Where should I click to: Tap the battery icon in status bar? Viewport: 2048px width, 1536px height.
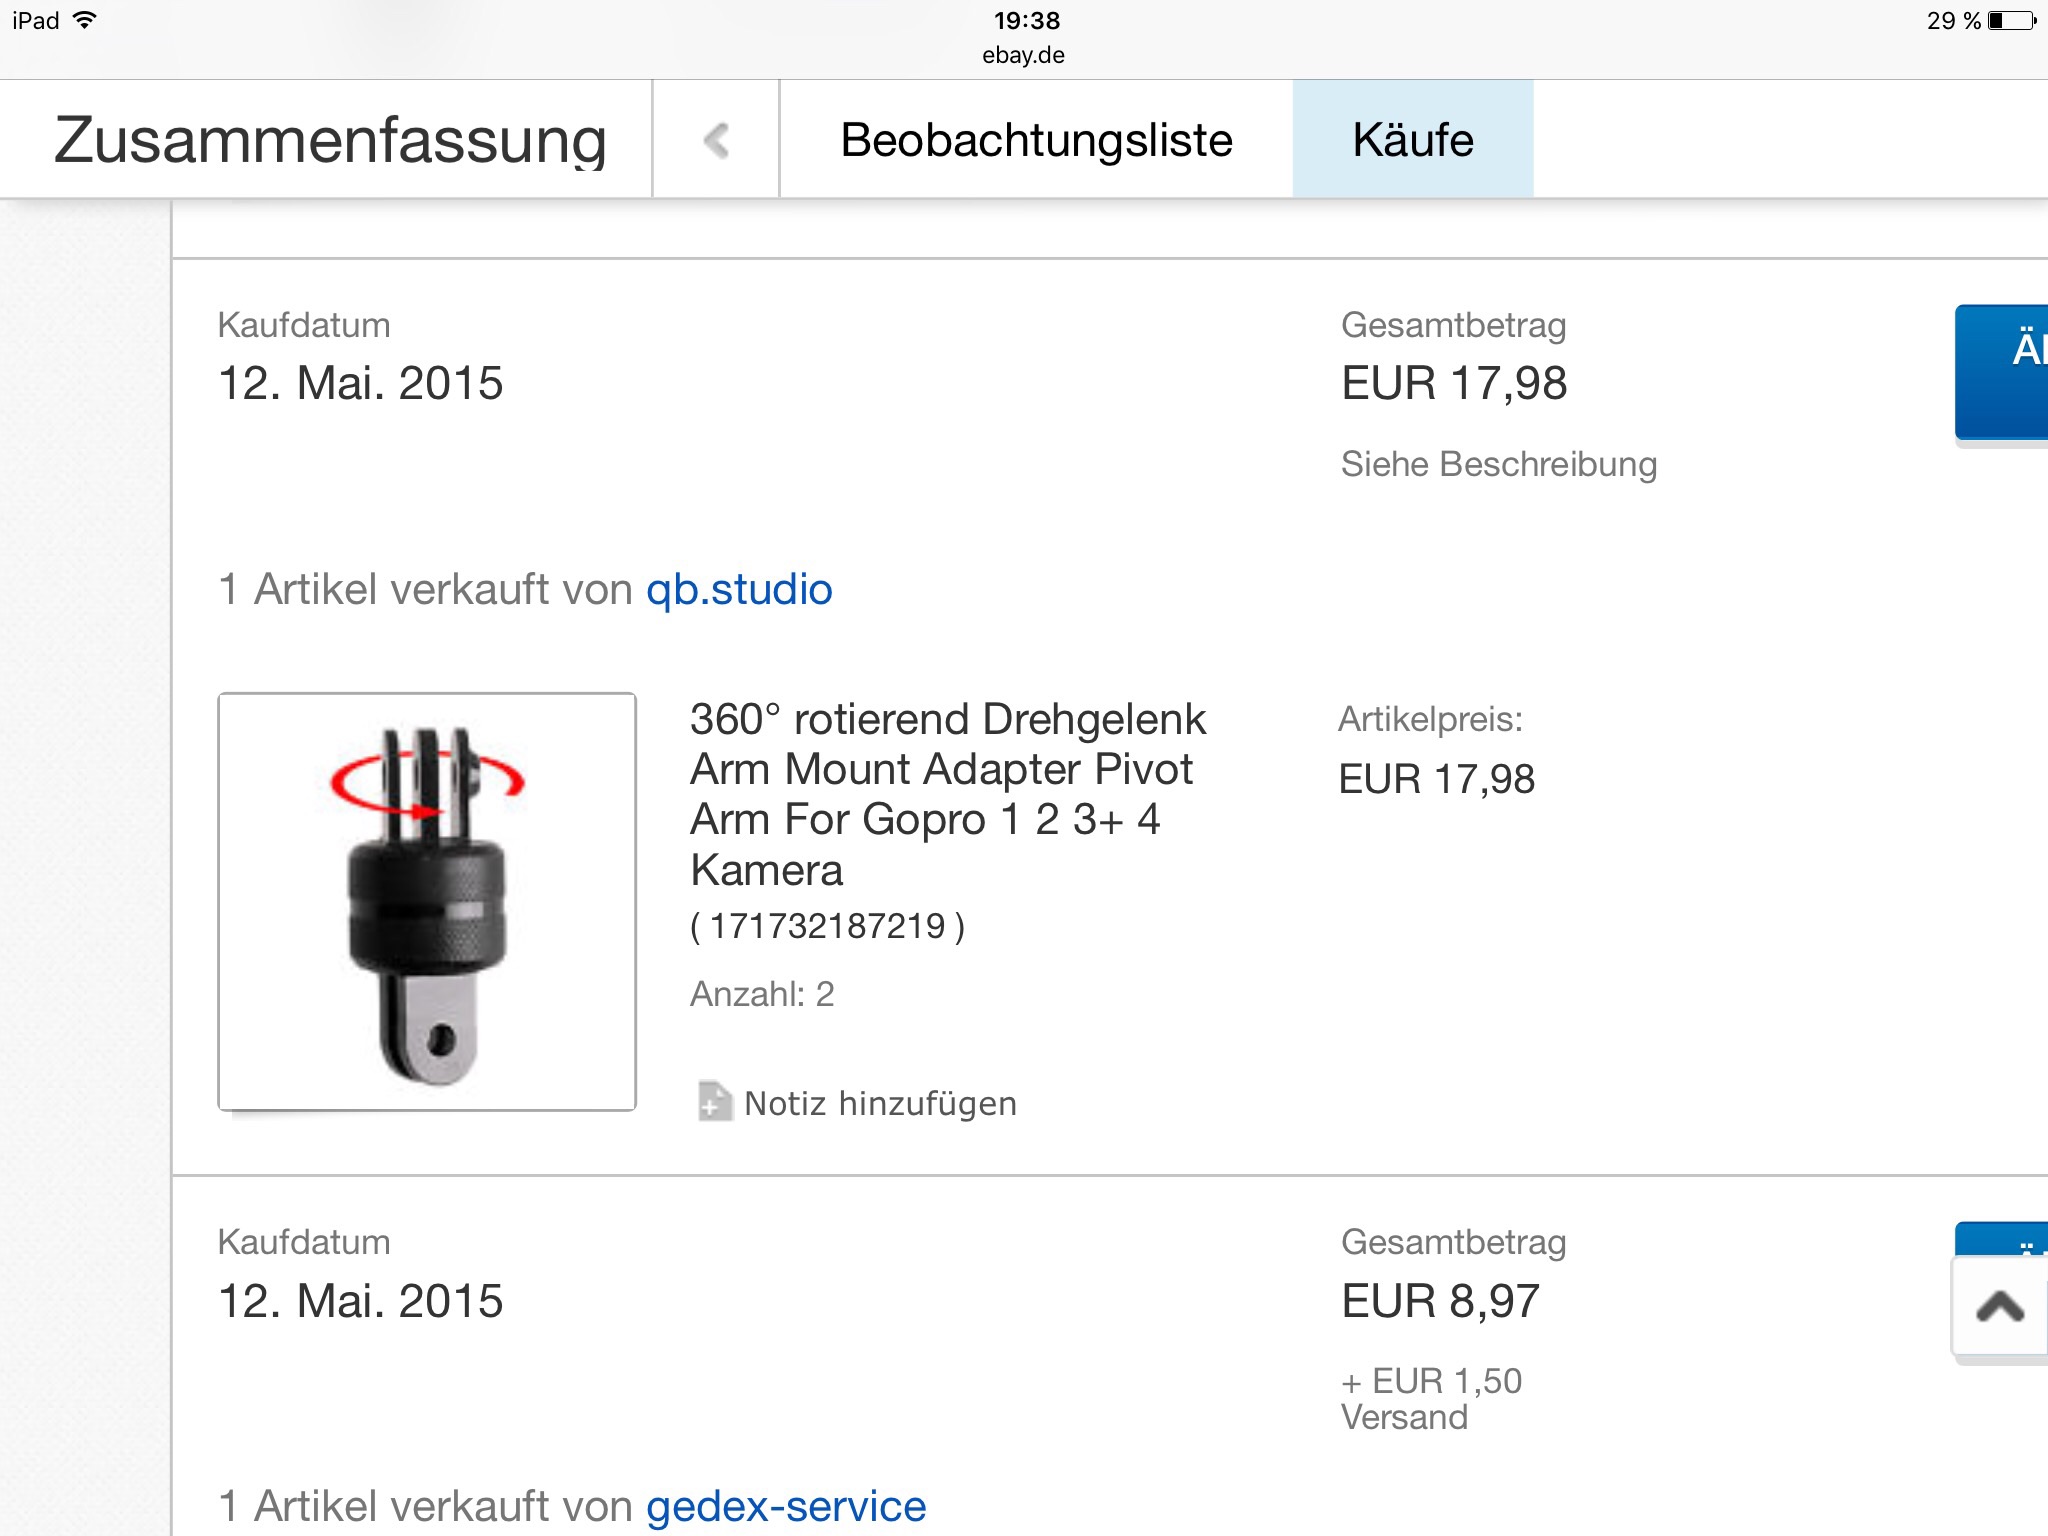2012,21
